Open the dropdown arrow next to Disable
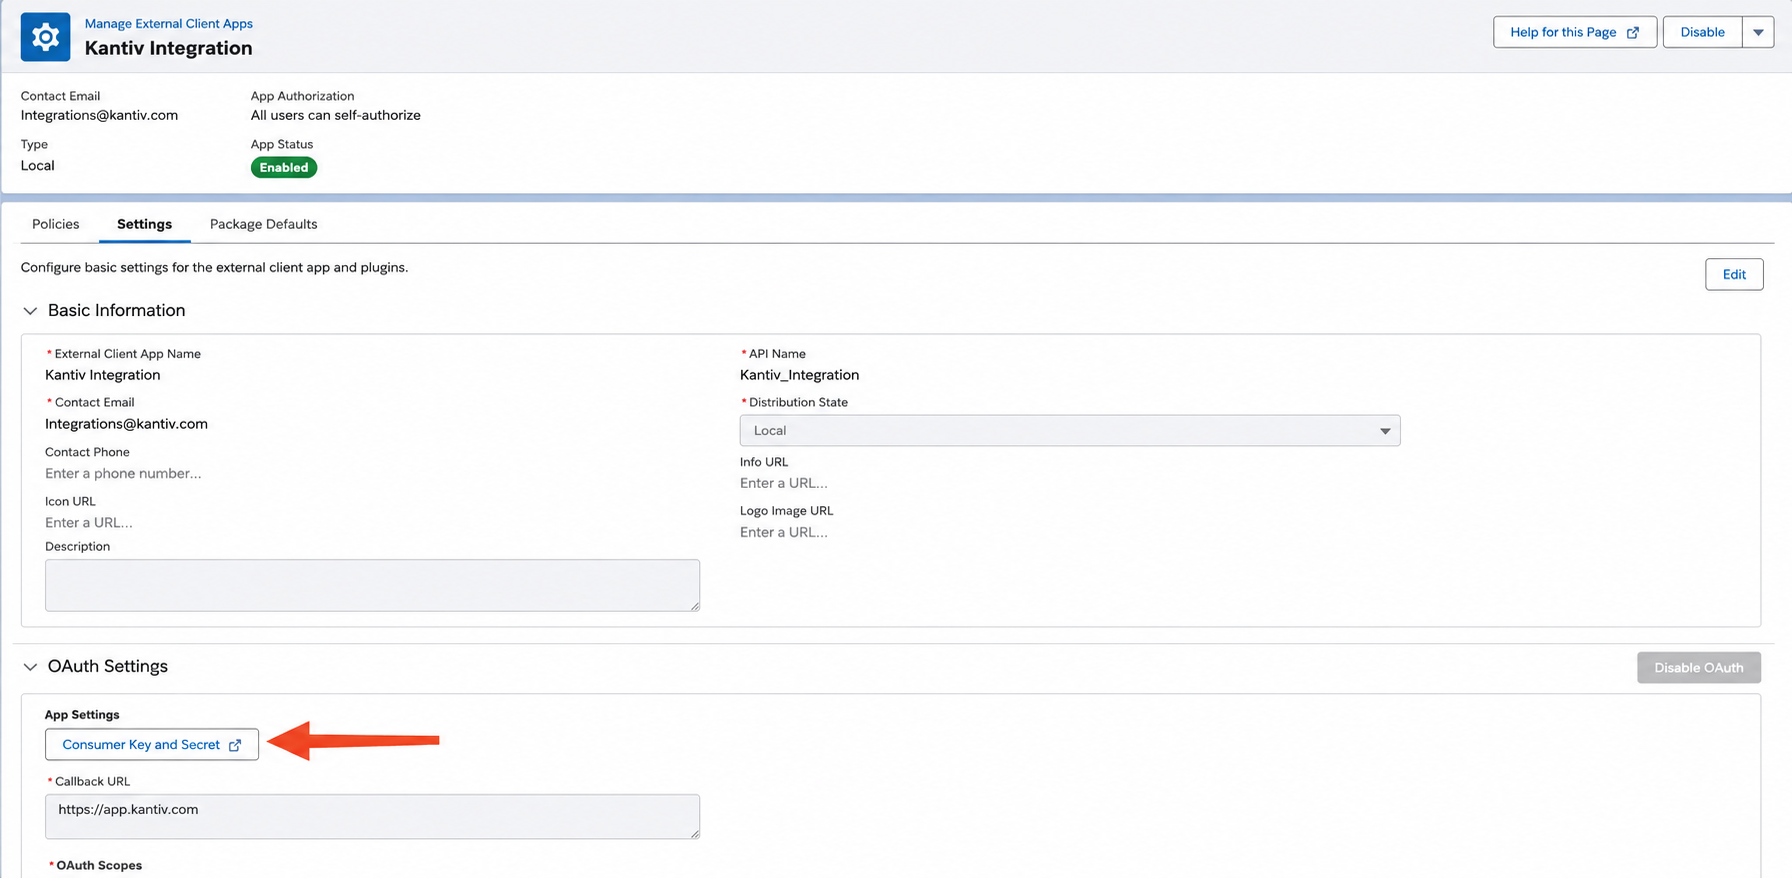 tap(1758, 32)
